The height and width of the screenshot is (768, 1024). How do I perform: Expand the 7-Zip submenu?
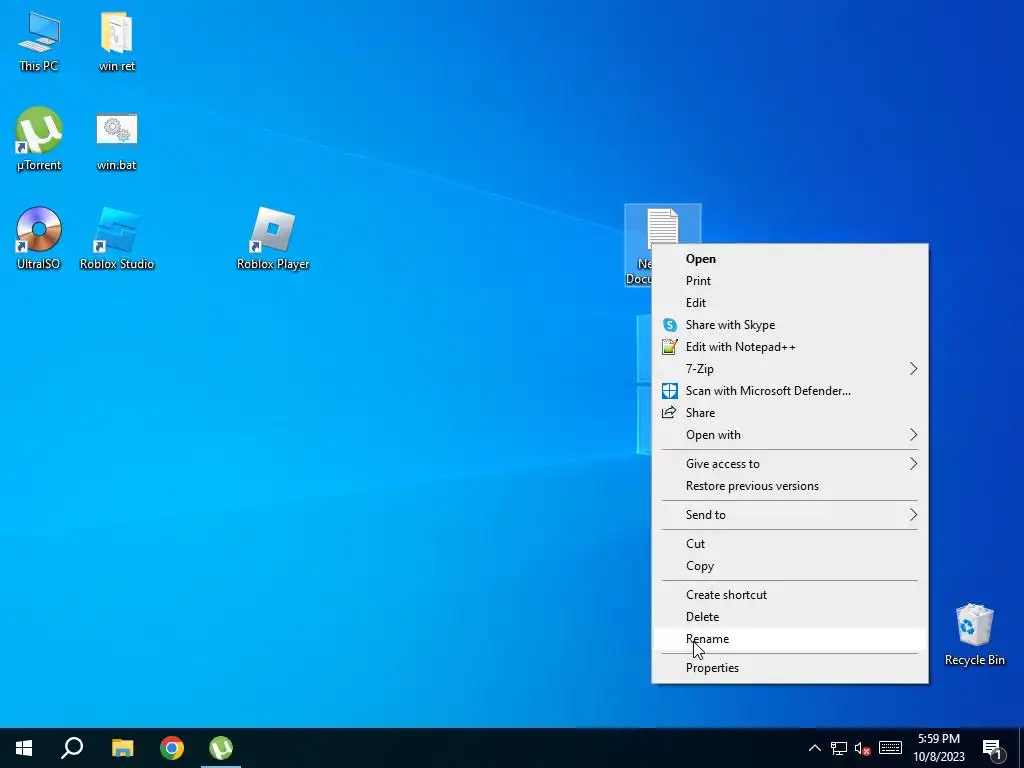pos(790,369)
